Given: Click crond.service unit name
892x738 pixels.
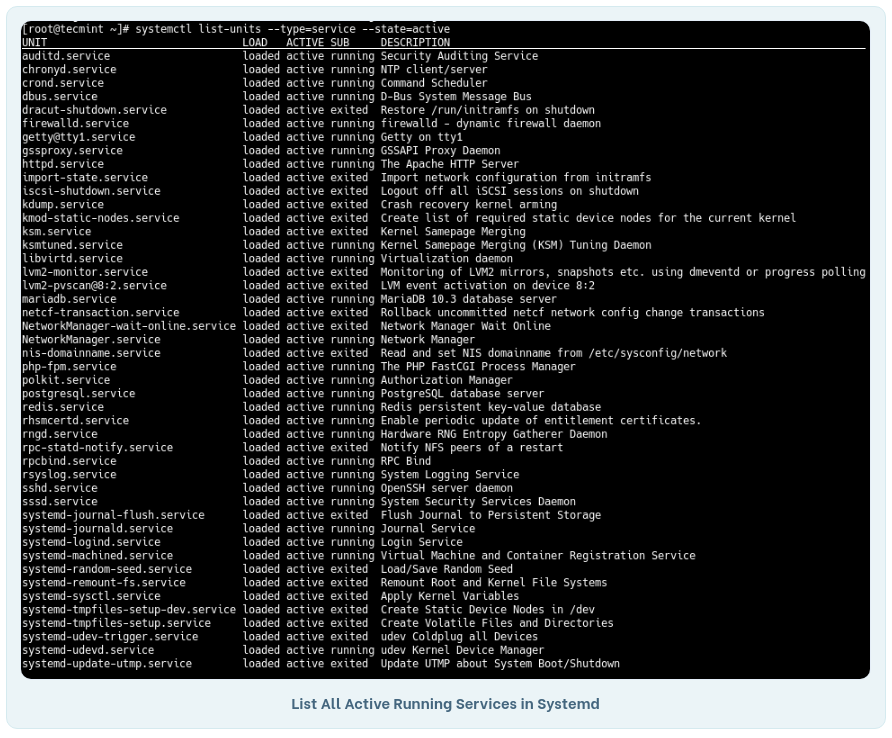Looking at the screenshot, I should (x=63, y=83).
